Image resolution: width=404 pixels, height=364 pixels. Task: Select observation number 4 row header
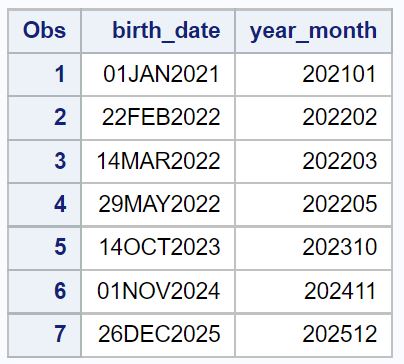(44, 204)
